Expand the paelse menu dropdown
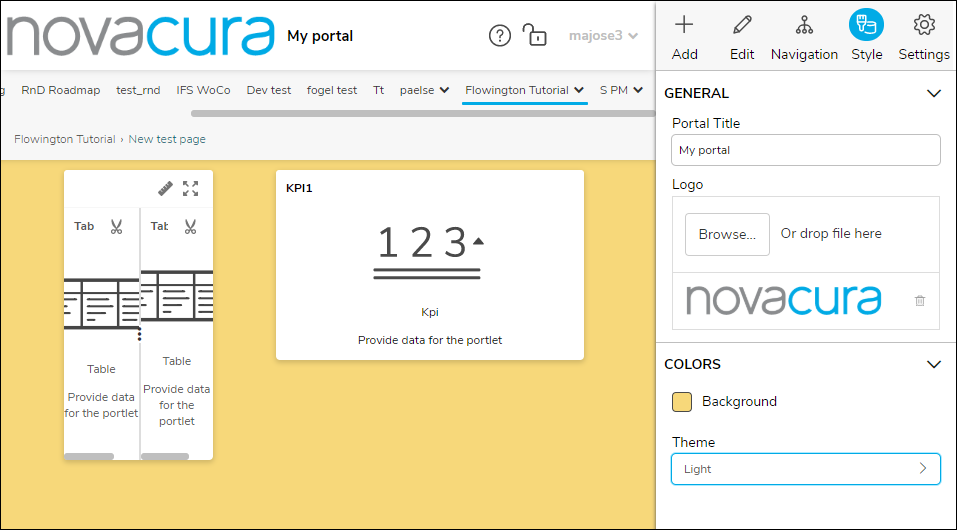 pos(425,90)
